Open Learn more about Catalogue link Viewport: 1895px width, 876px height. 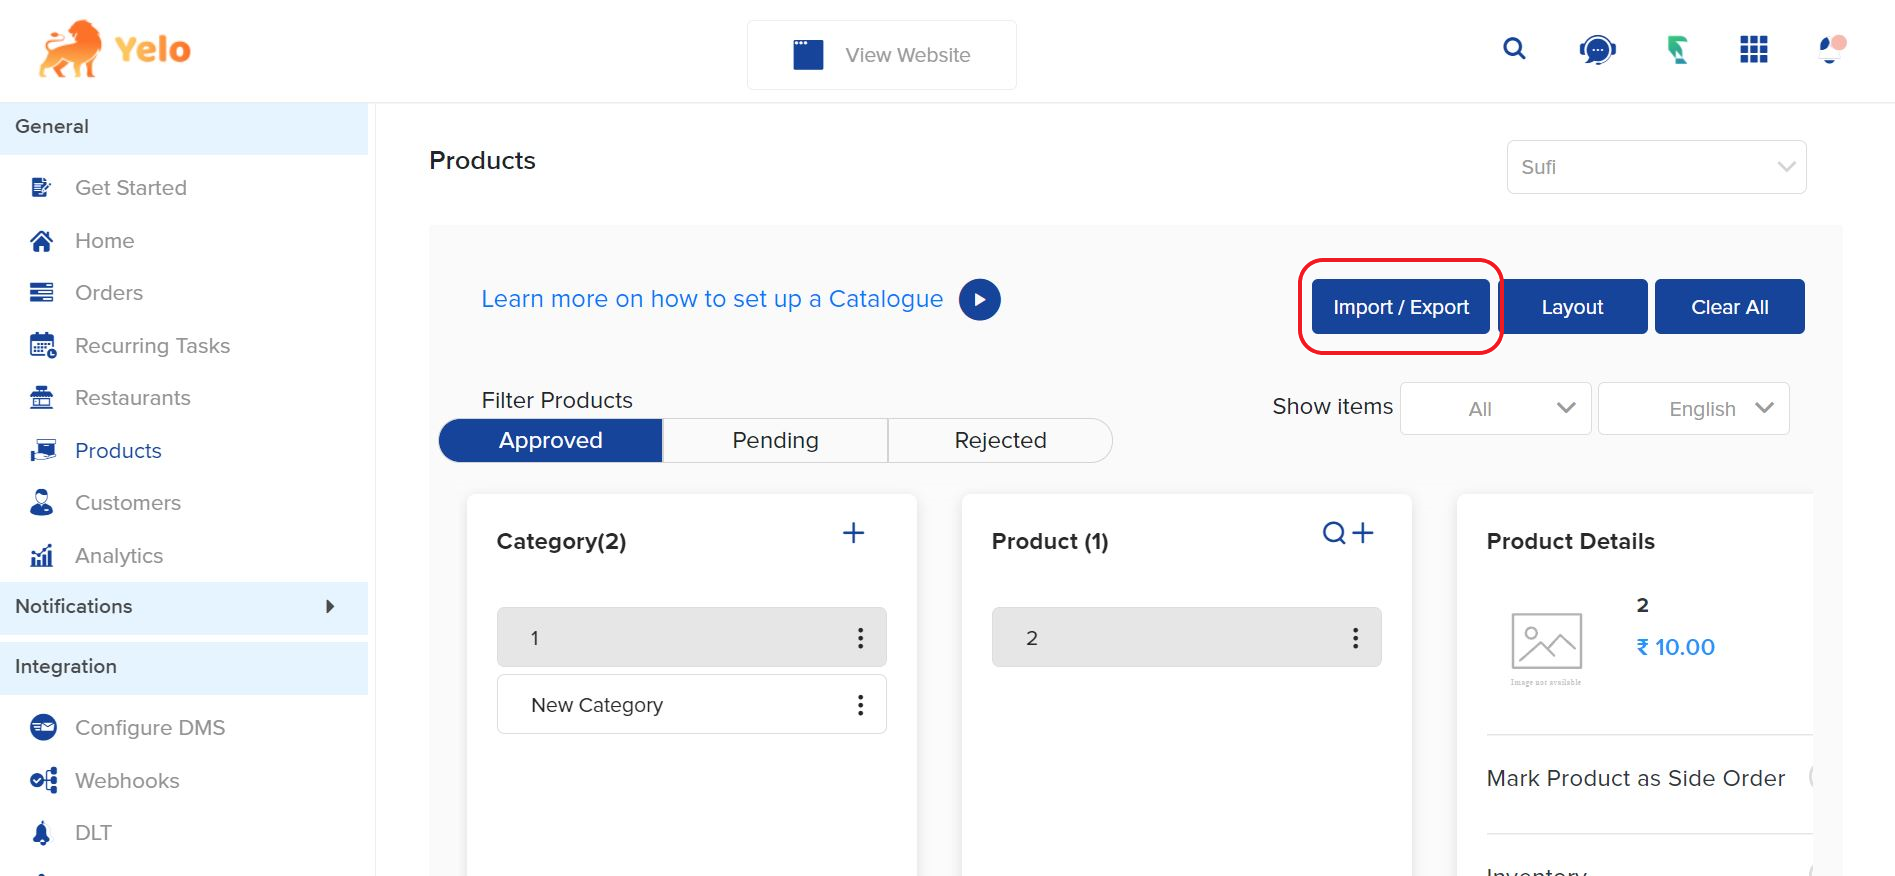click(x=711, y=299)
